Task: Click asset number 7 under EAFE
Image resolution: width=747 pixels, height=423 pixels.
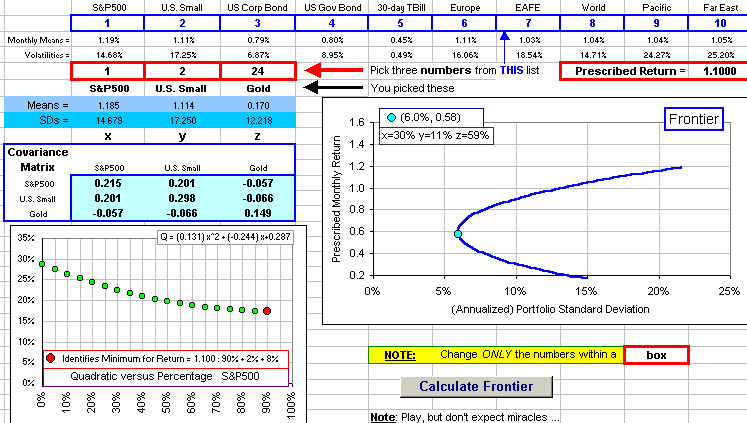Action: click(x=528, y=23)
